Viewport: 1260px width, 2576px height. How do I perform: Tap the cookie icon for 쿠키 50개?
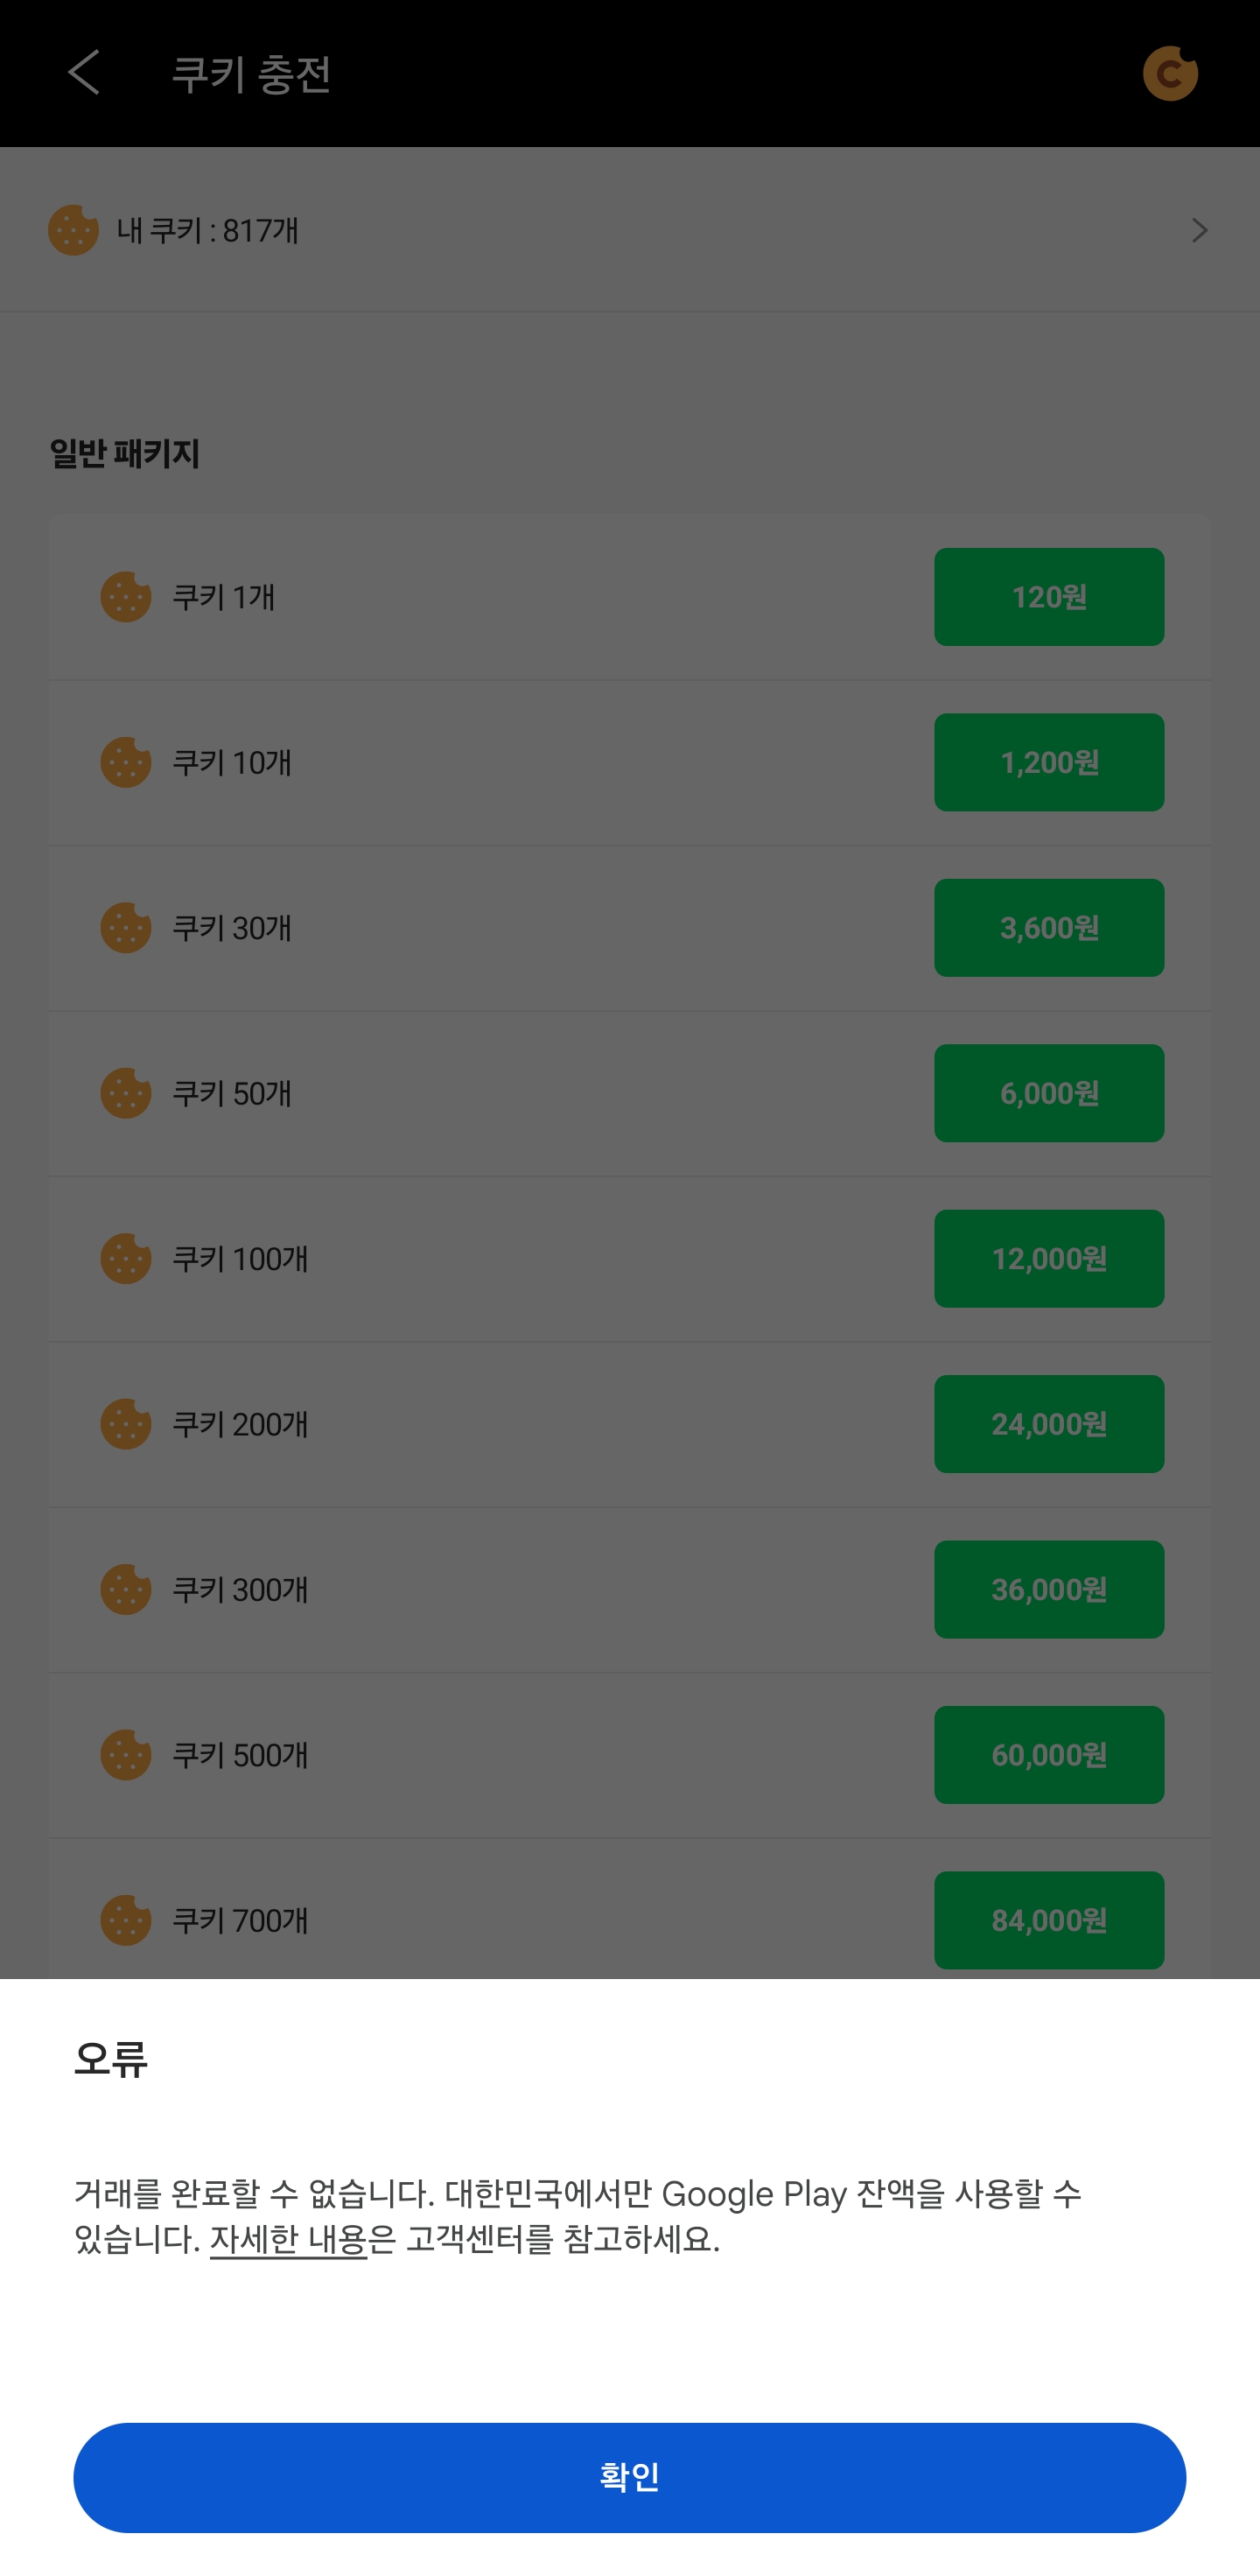tap(126, 1093)
